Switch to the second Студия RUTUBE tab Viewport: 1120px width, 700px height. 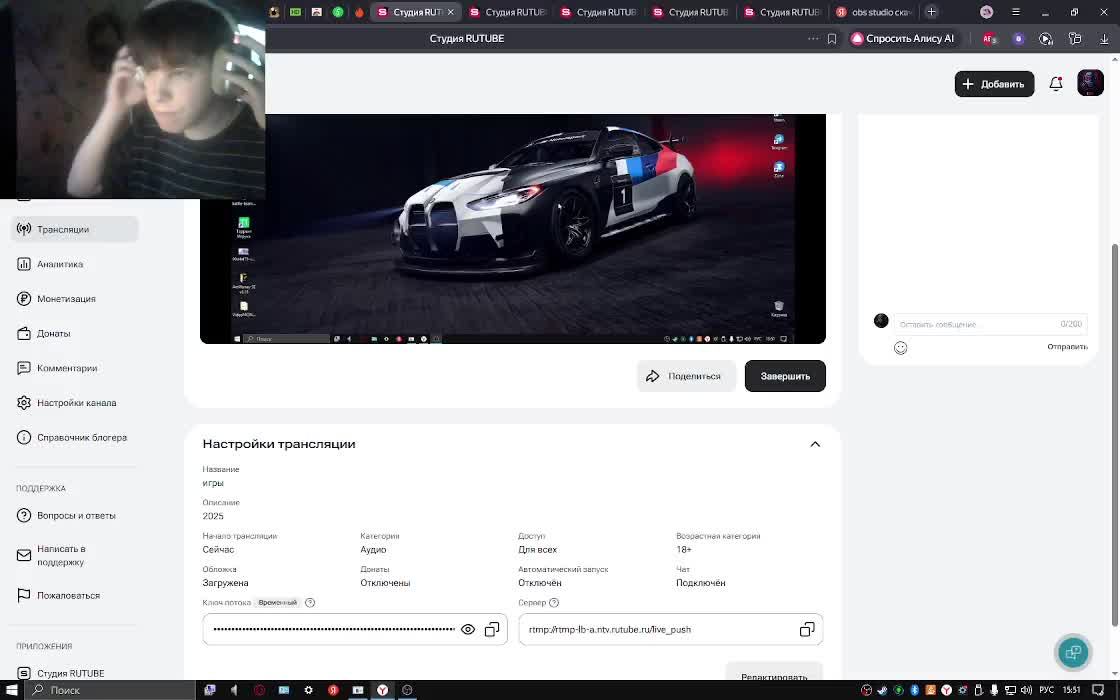tap(508, 12)
